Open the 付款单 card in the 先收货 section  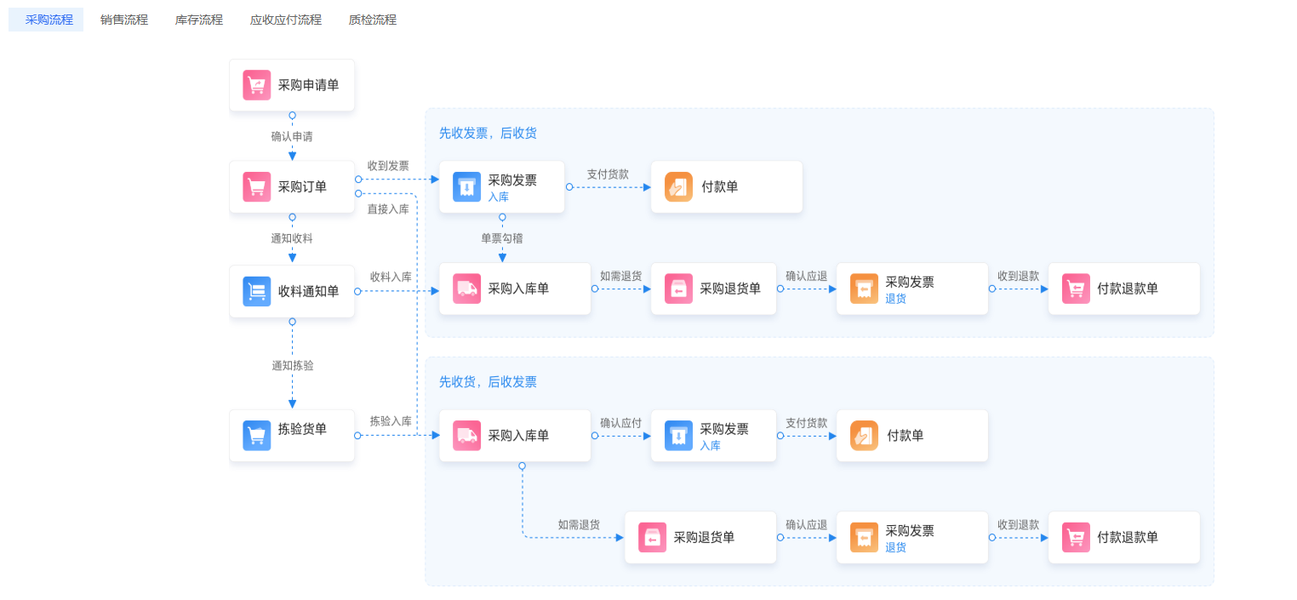(x=912, y=436)
